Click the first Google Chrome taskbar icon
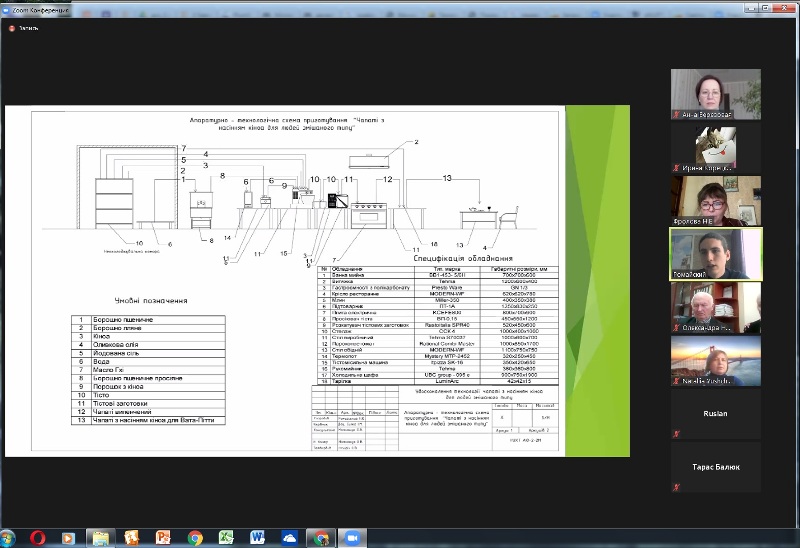 (195, 537)
